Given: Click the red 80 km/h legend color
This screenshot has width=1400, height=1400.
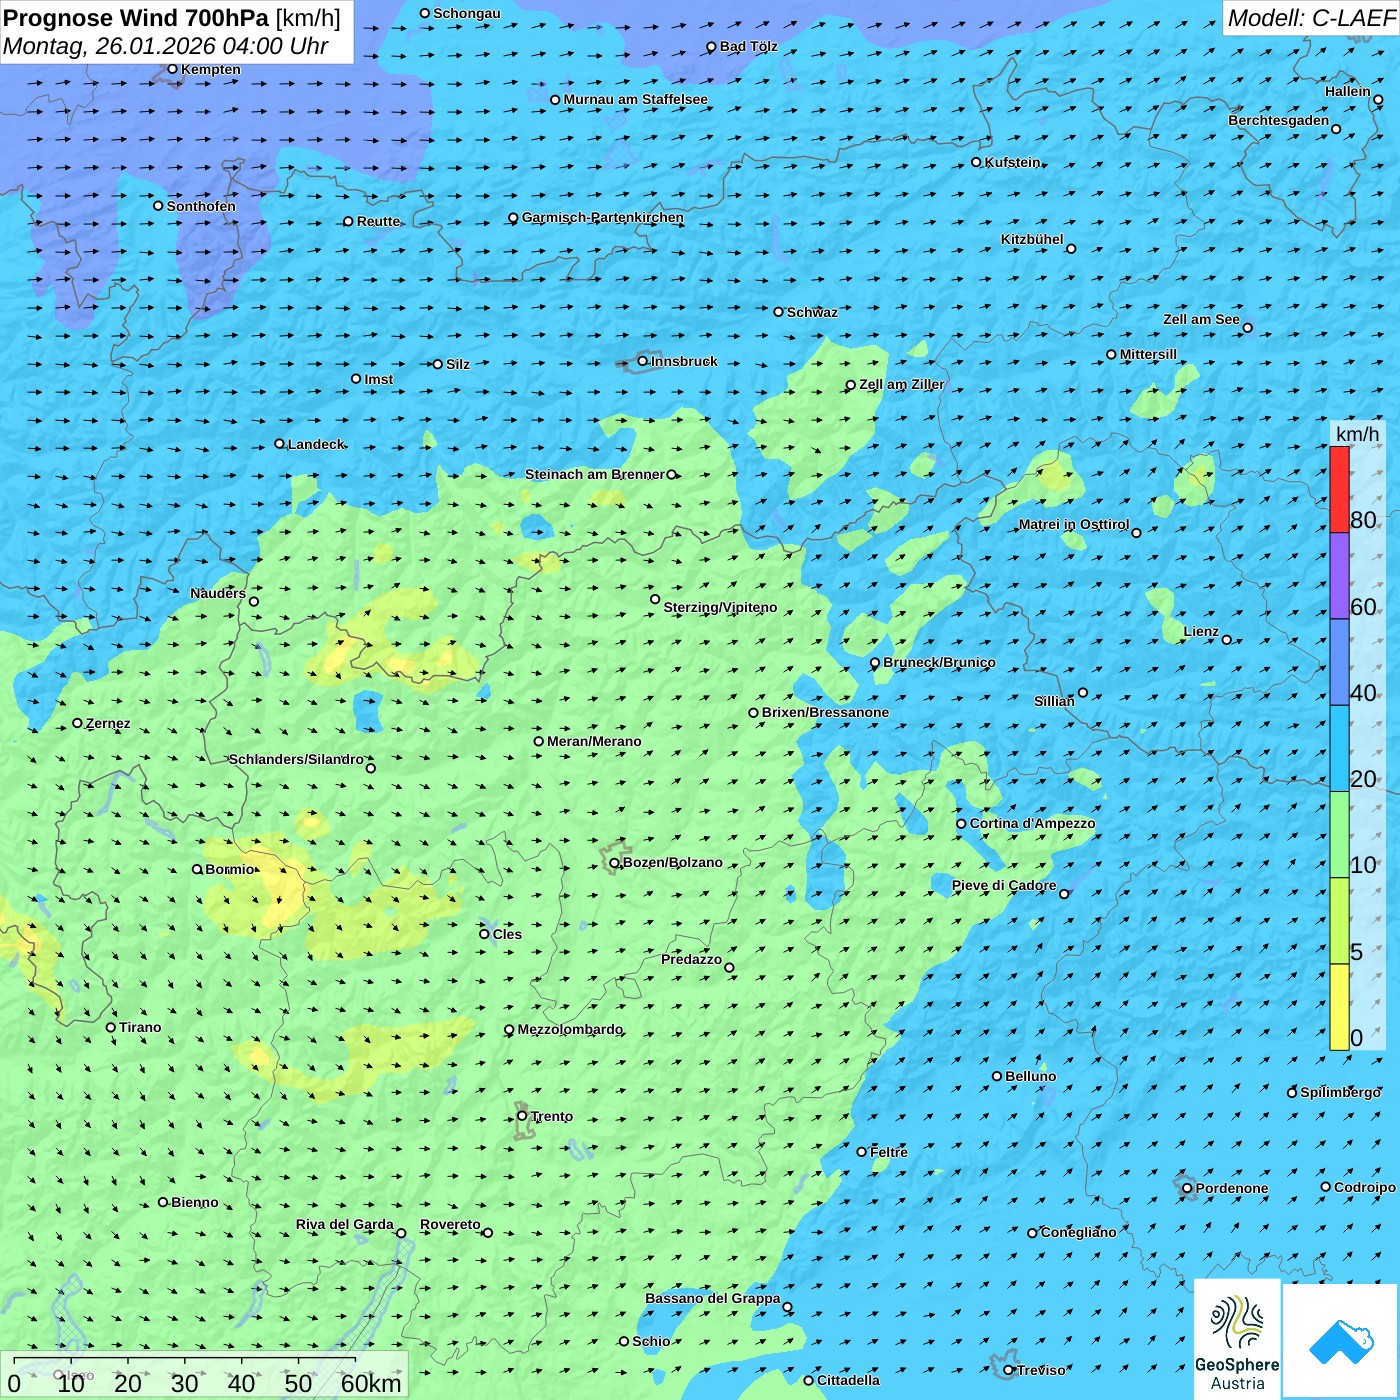Looking at the screenshot, I should click(x=1339, y=489).
